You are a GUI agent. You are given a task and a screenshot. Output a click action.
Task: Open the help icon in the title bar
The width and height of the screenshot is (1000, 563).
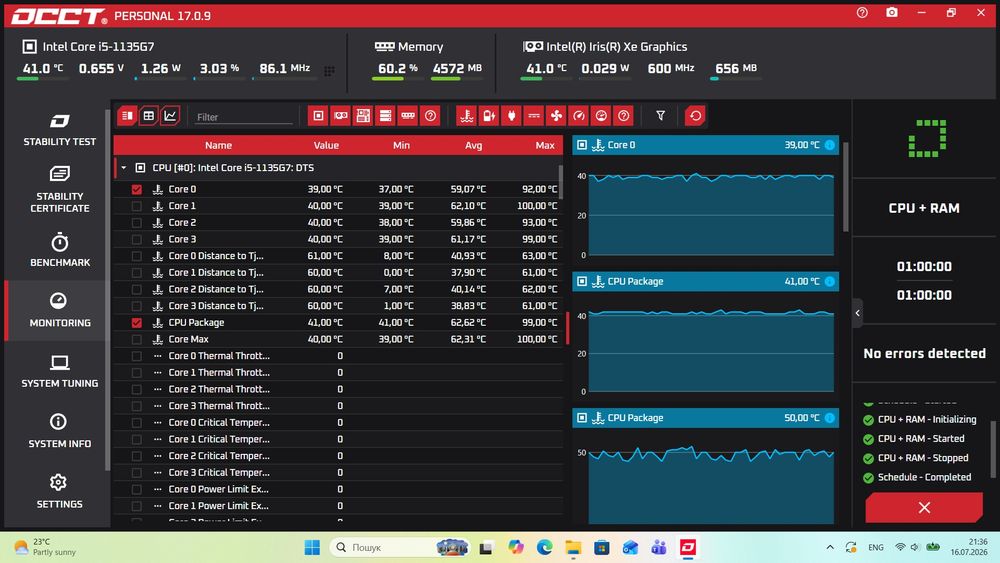click(x=862, y=13)
